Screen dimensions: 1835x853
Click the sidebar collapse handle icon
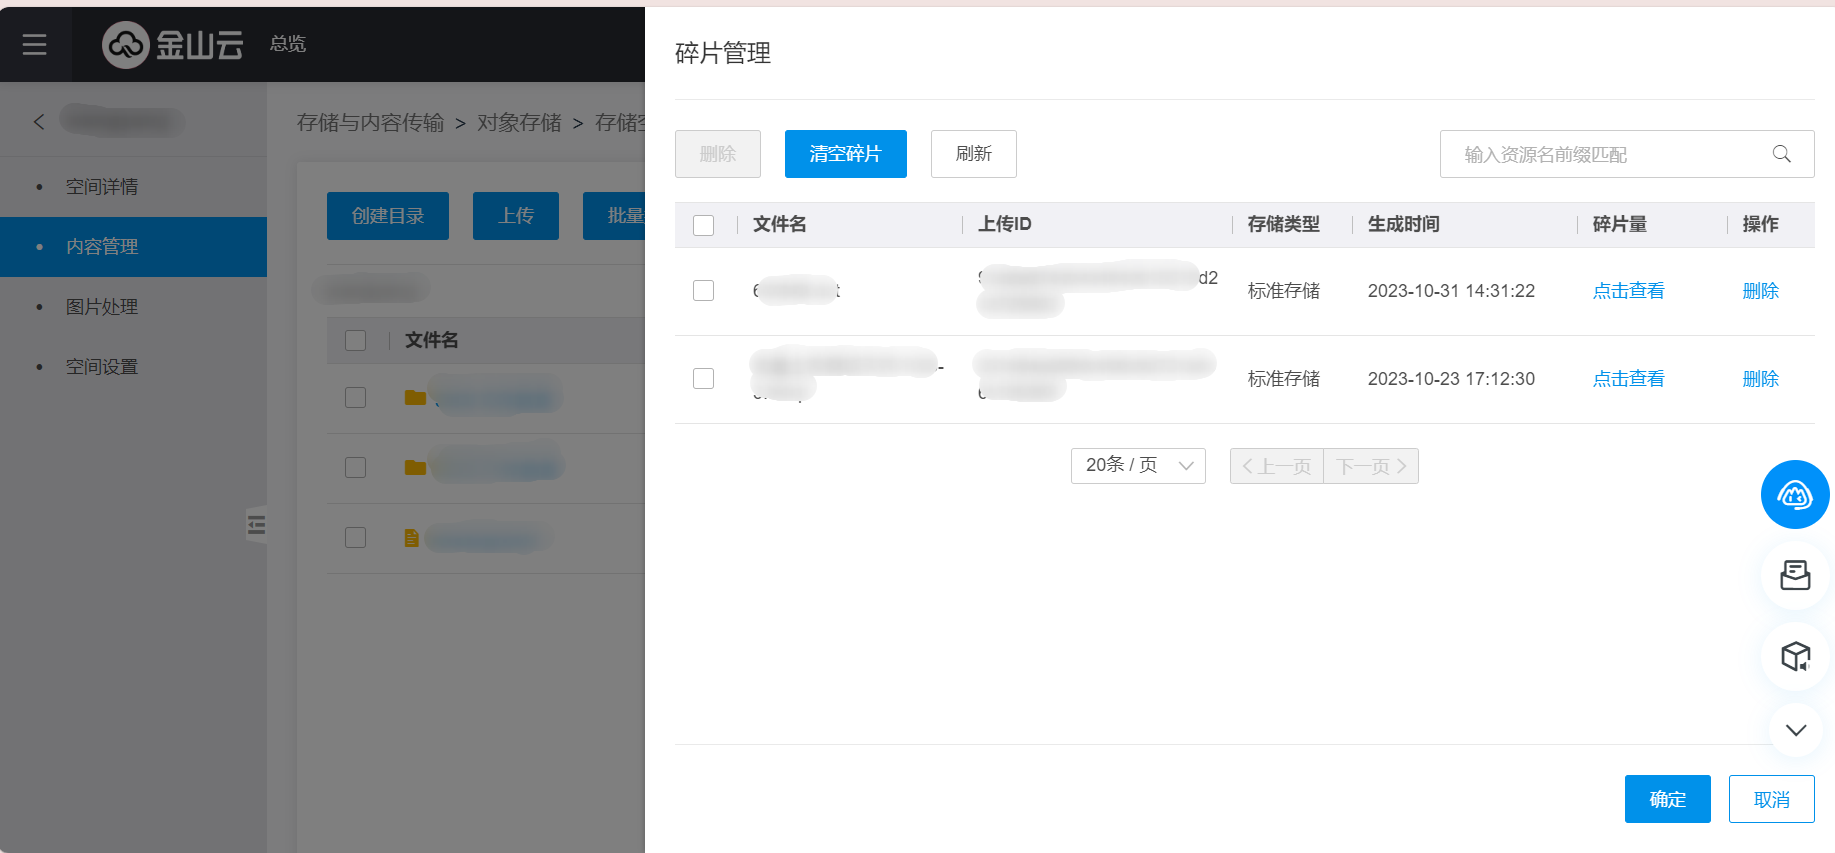coord(257,524)
